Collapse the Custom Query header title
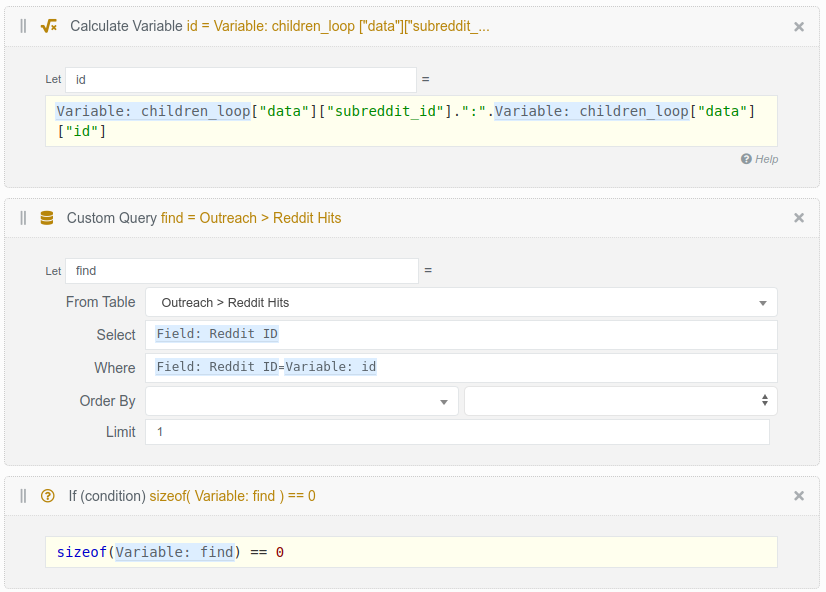Image resolution: width=826 pixels, height=592 pixels. pos(204,218)
